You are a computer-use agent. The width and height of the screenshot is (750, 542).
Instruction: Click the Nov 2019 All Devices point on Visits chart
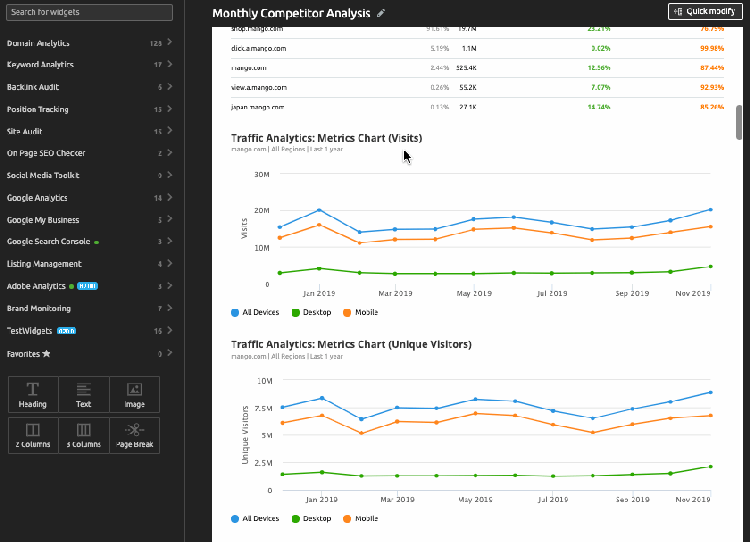tap(710, 210)
